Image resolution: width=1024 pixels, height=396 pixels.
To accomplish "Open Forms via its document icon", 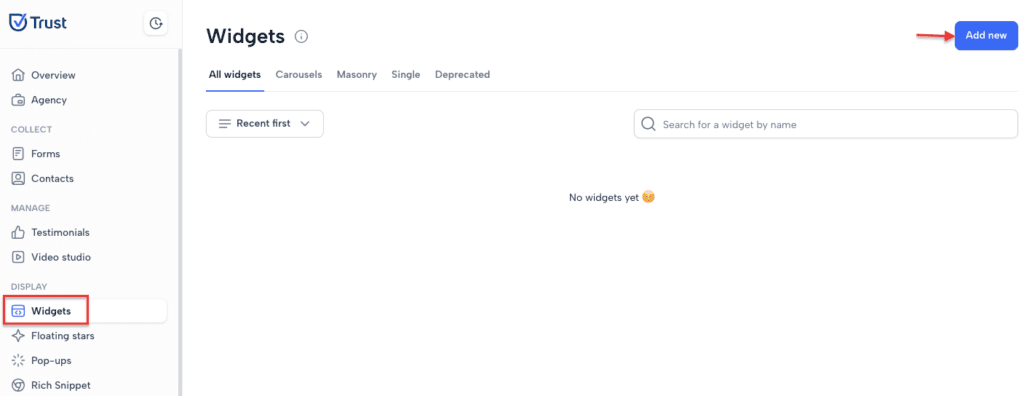I will (x=18, y=154).
